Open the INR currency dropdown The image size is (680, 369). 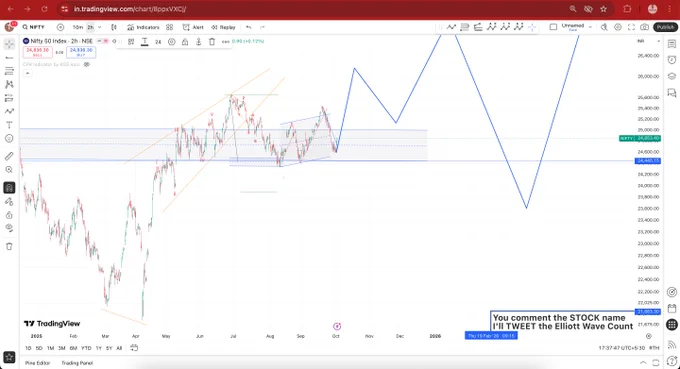tap(648, 41)
